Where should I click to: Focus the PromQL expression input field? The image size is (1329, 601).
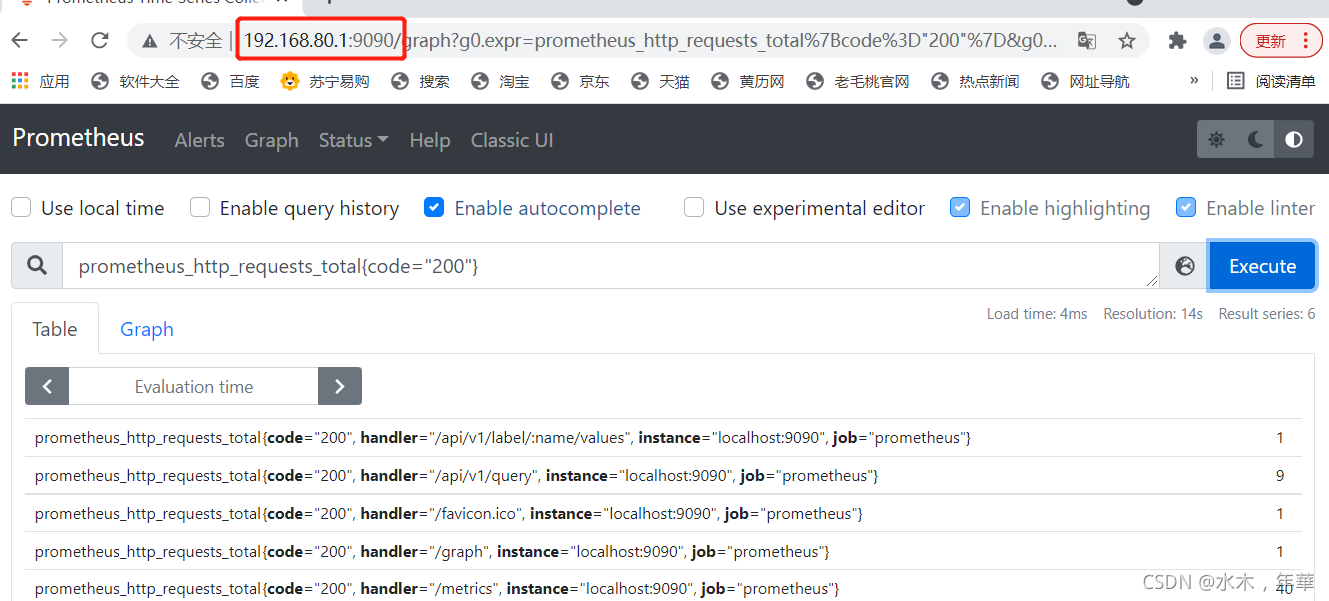(610, 265)
